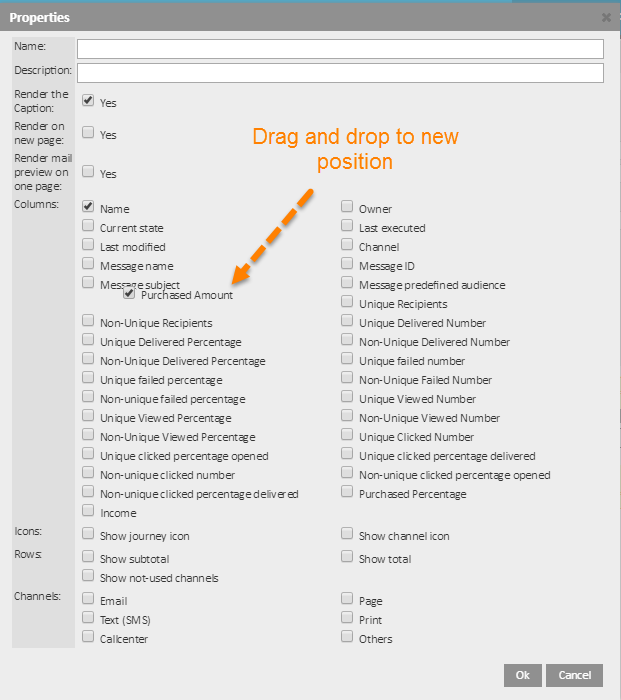Uncheck Render the Caption Yes checkbox
Image resolution: width=621 pixels, height=700 pixels.
point(88,102)
